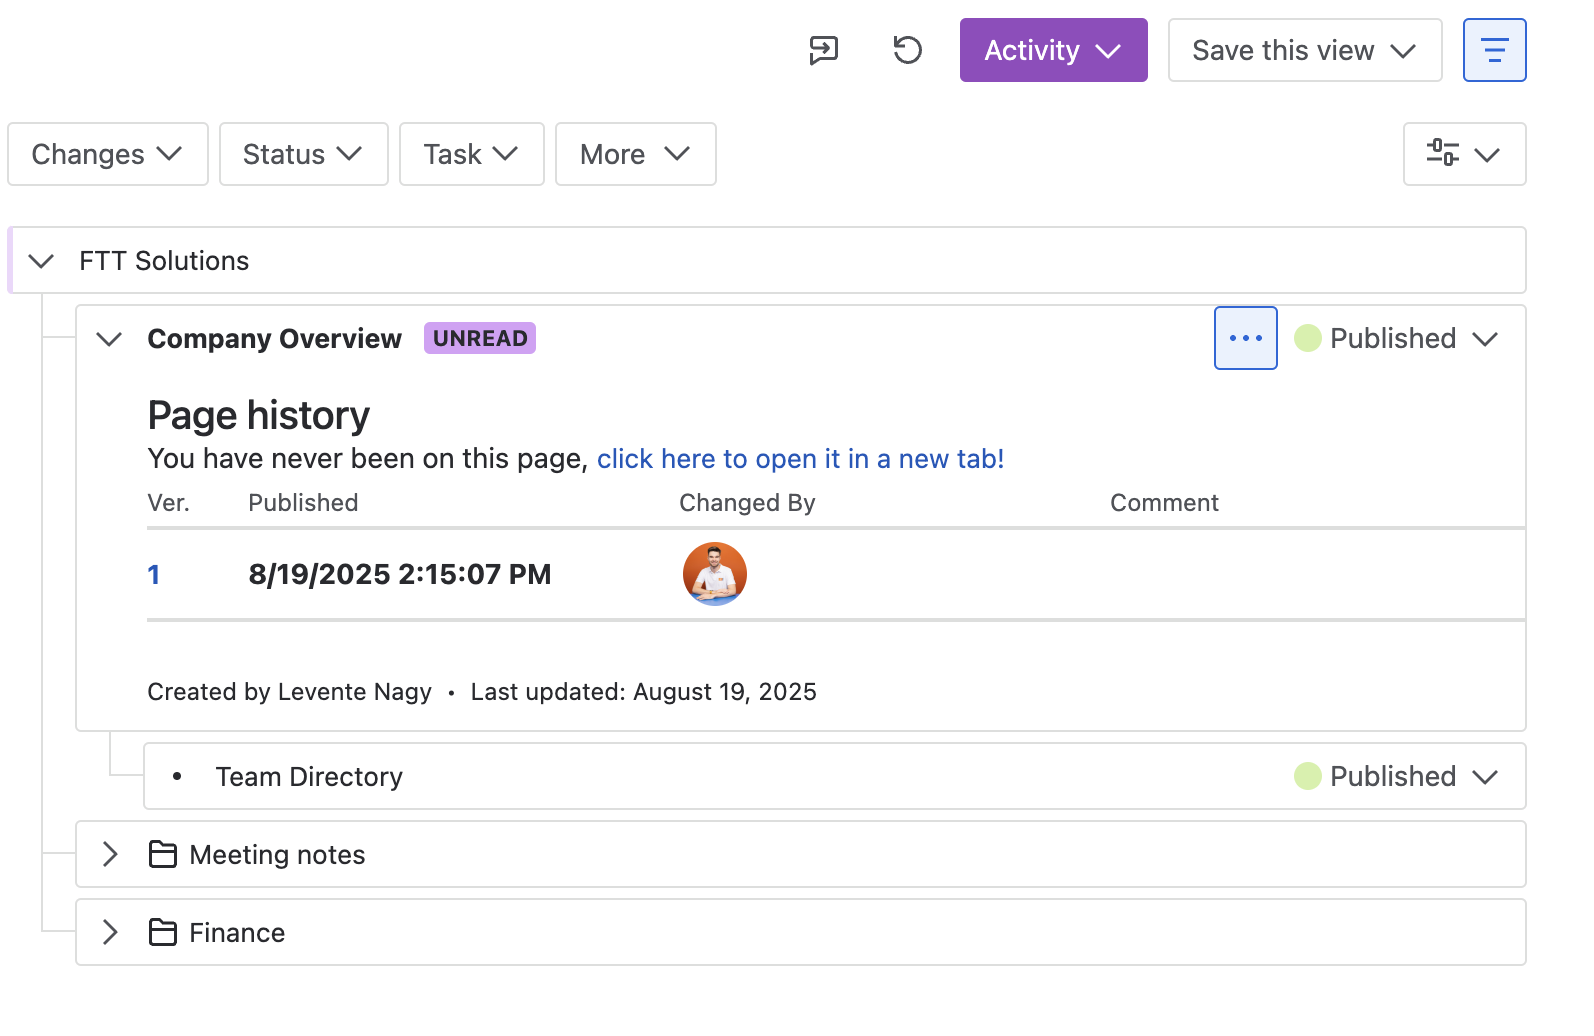Click the author avatar in page history
This screenshot has width=1594, height=1036.
click(x=714, y=574)
